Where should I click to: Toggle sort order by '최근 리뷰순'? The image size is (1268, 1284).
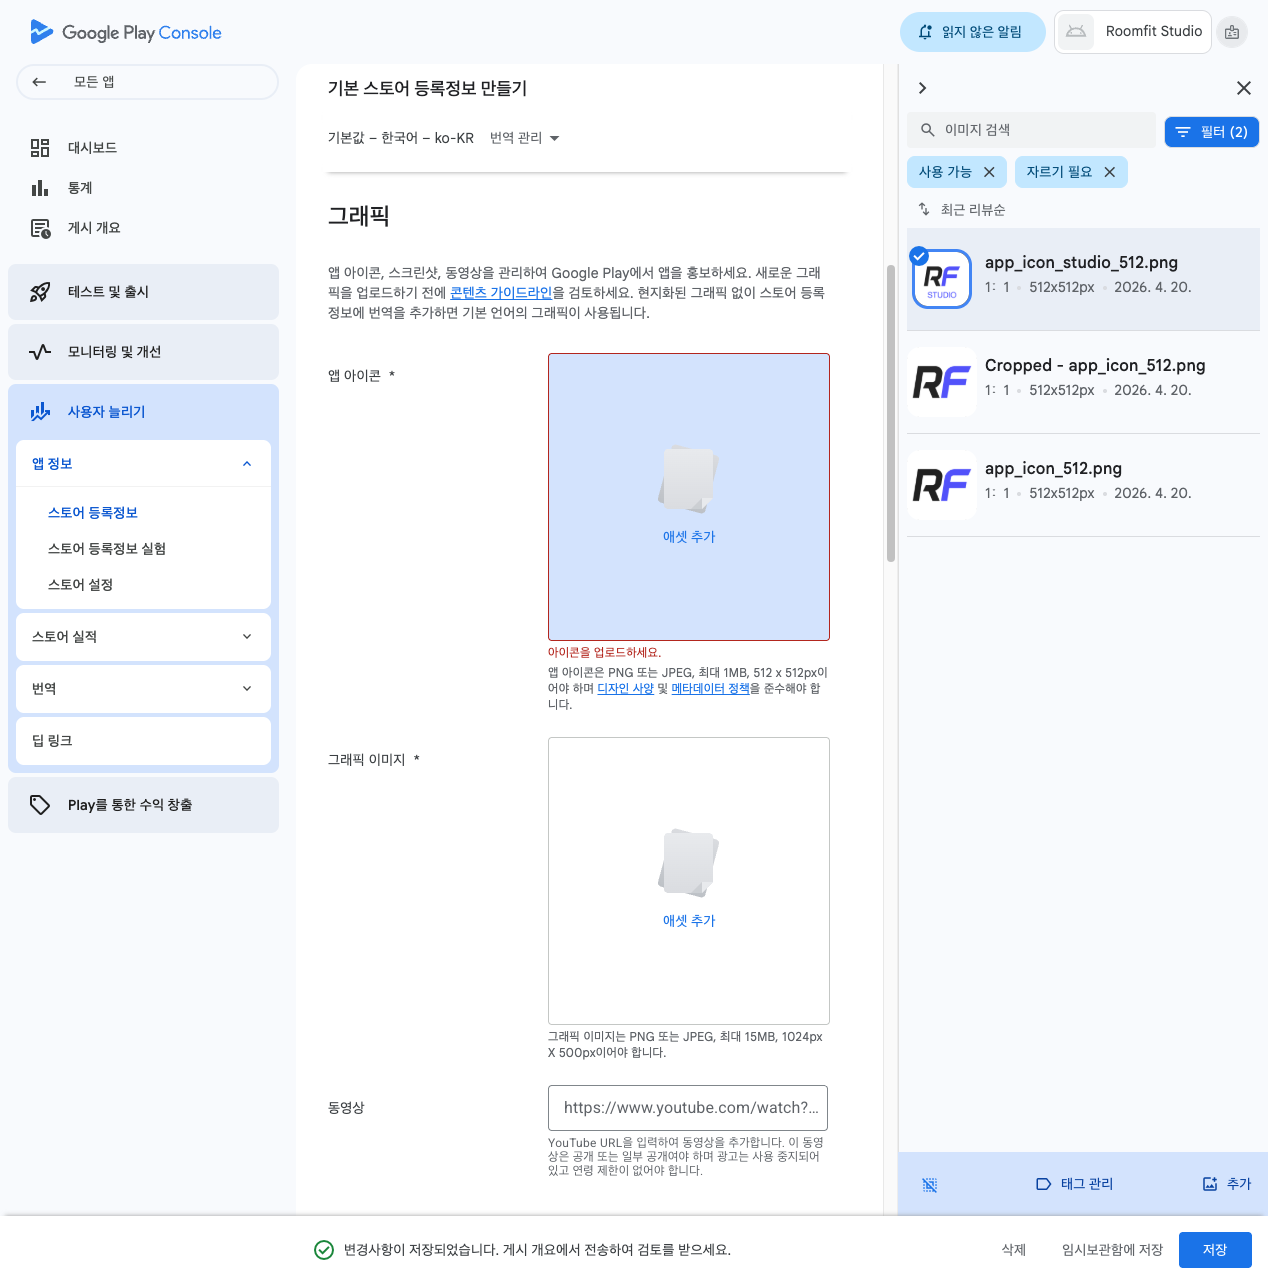[961, 210]
